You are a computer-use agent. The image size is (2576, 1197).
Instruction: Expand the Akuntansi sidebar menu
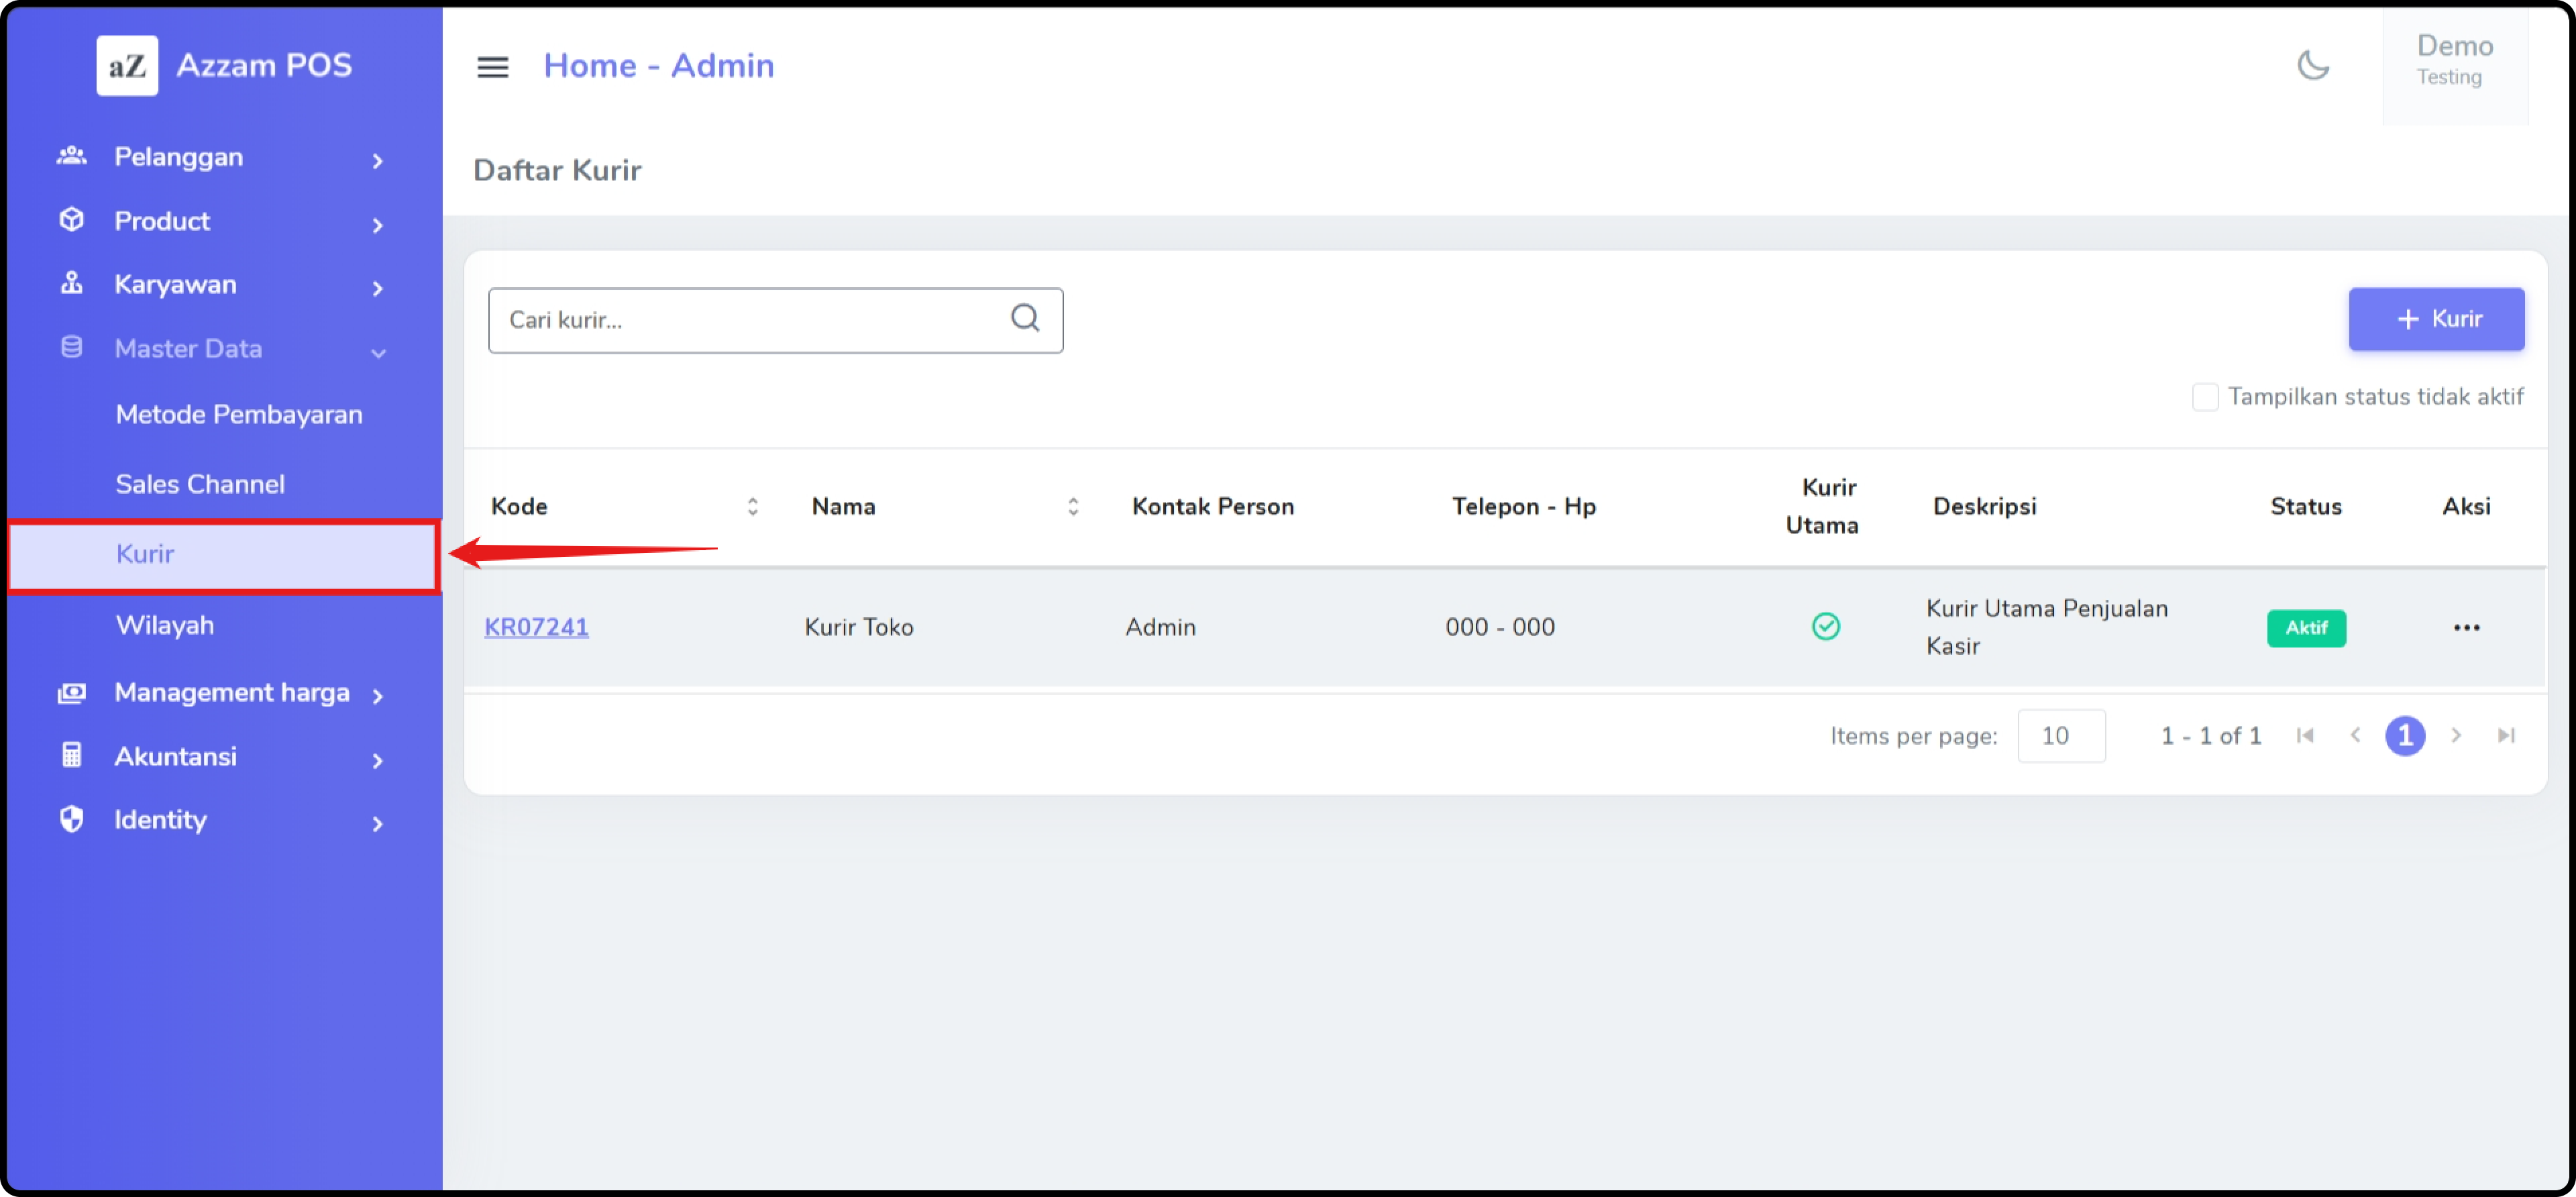(220, 757)
